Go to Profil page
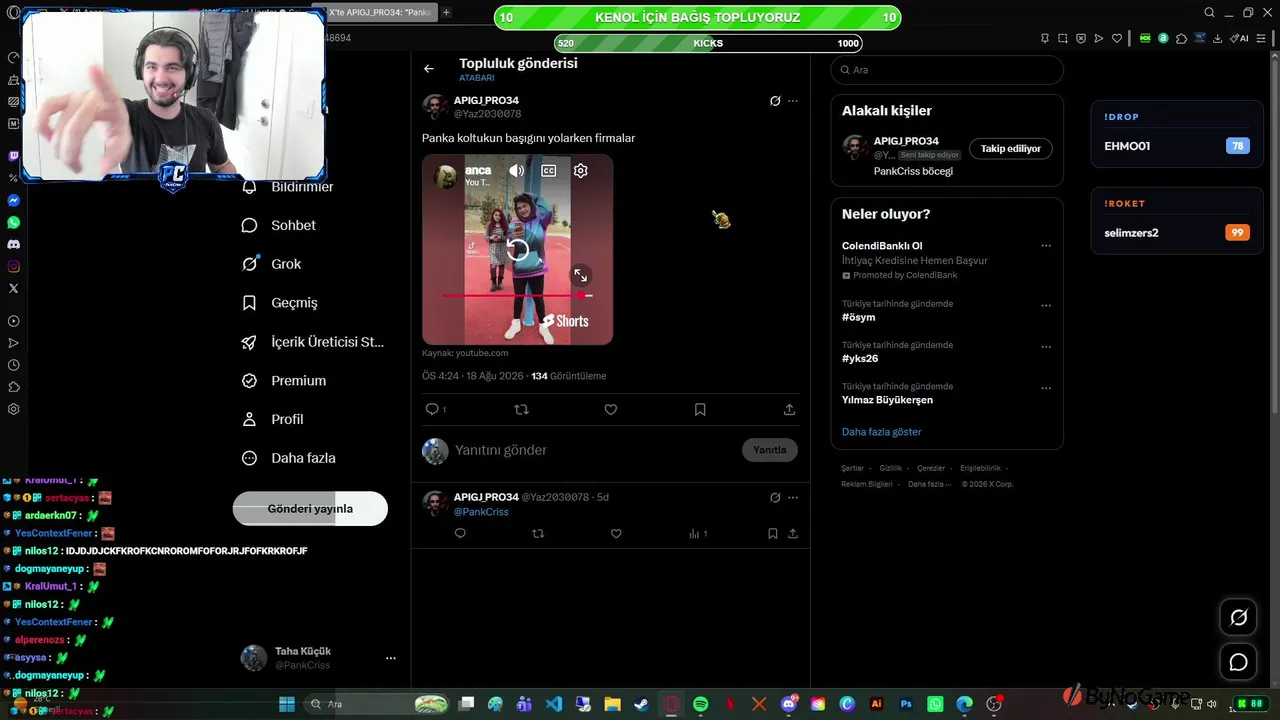This screenshot has height=720, width=1280. 272,420
